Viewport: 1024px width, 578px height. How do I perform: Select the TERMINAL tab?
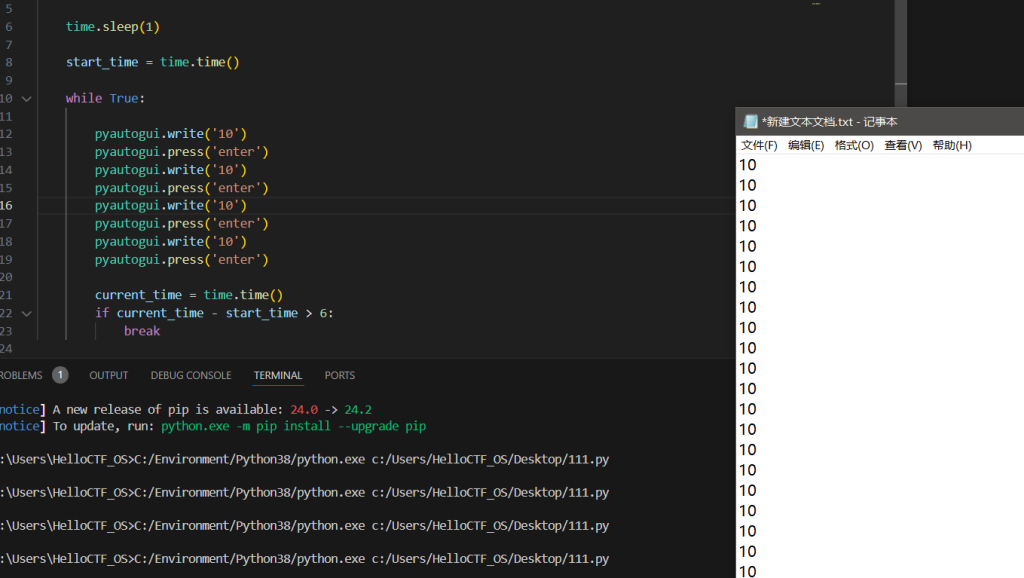[x=278, y=376]
